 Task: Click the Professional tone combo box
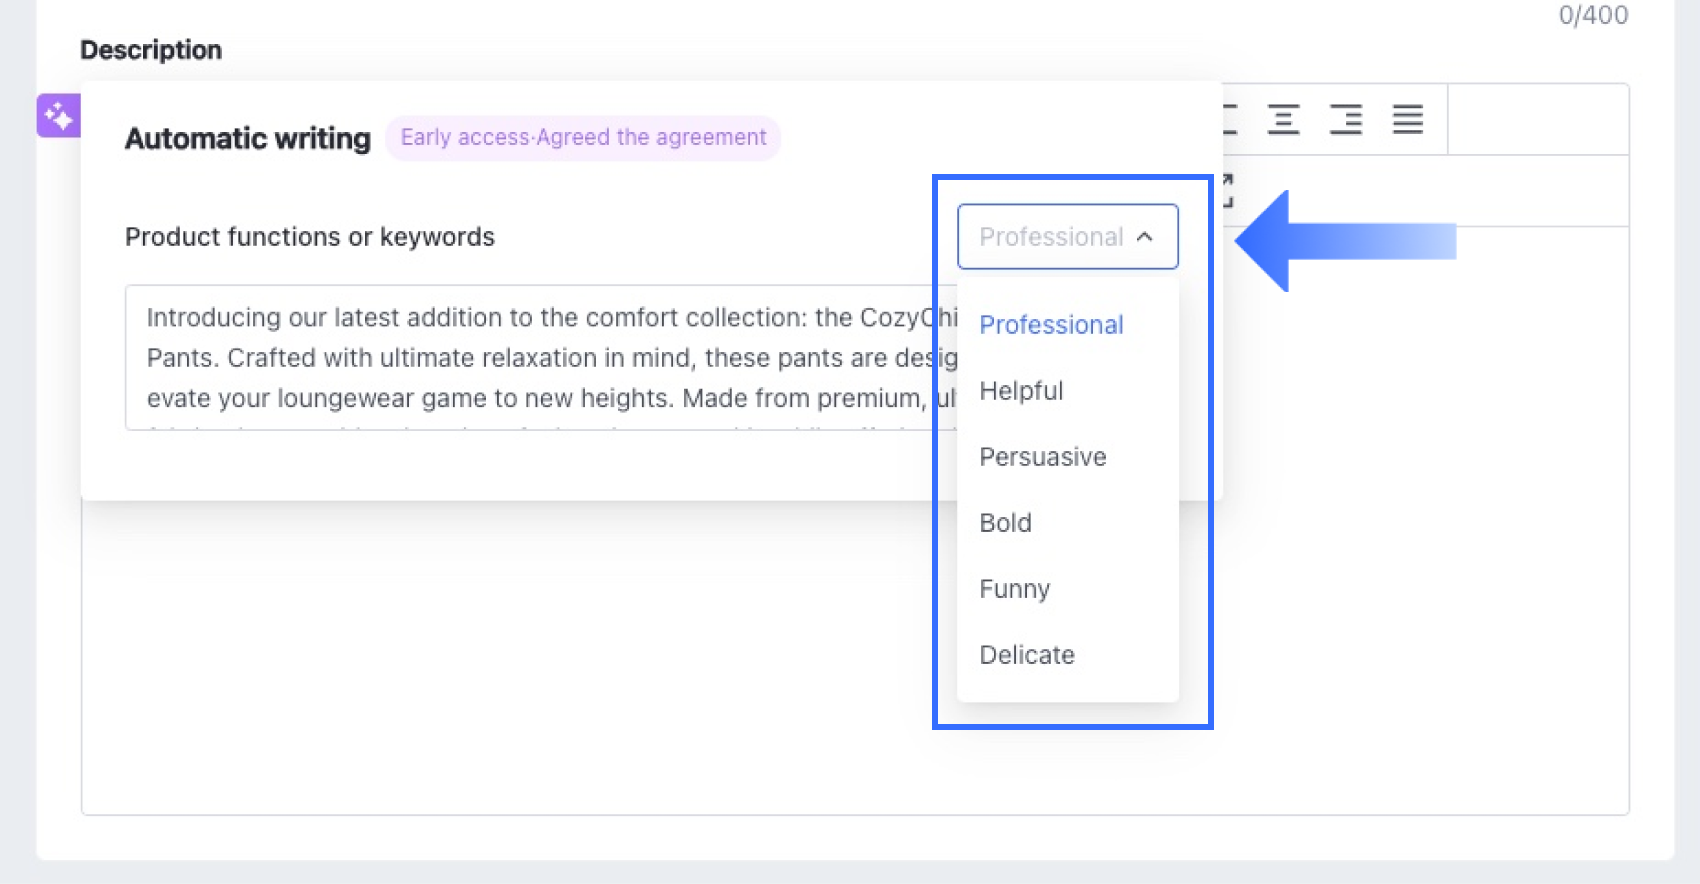click(1050, 237)
